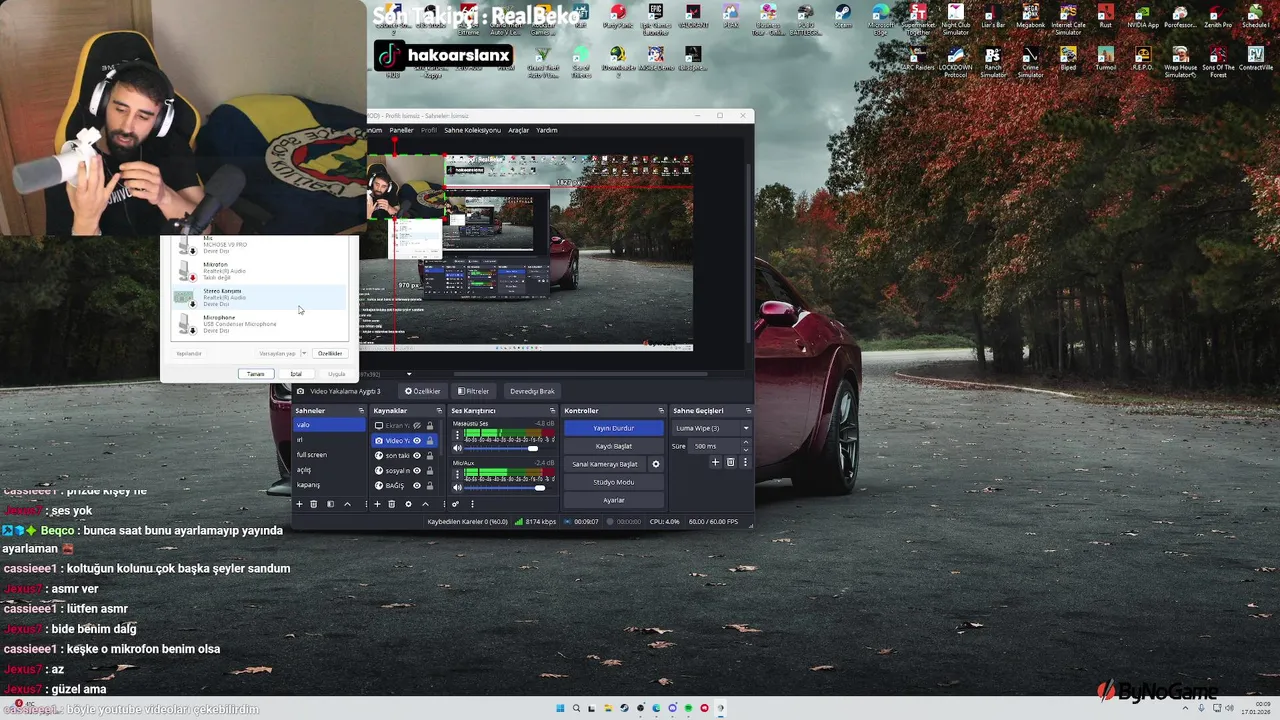Add a transition with plus icon in Sahne Geçişleri

715,462
